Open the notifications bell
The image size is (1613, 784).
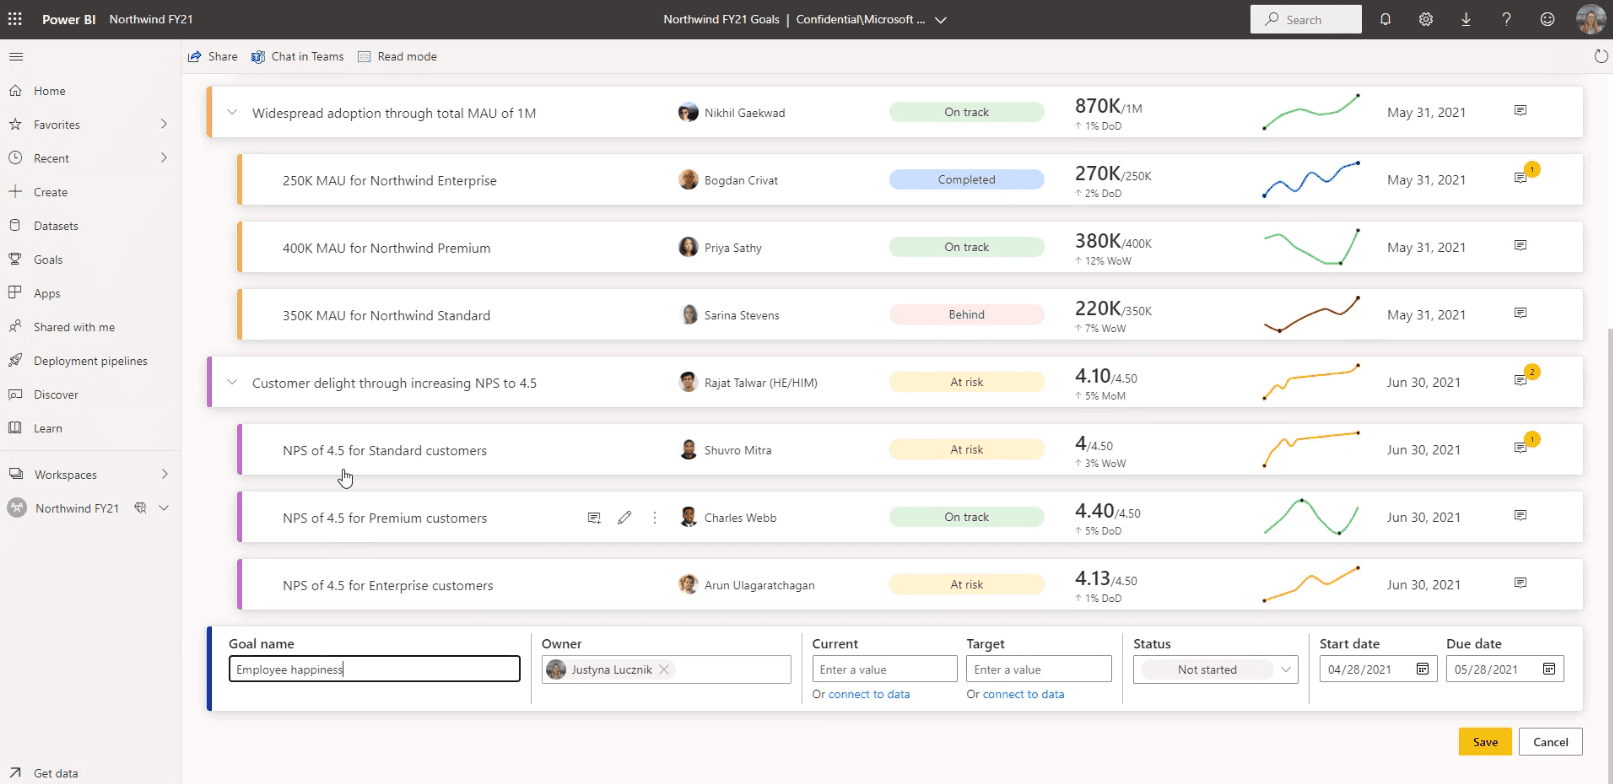(x=1385, y=19)
